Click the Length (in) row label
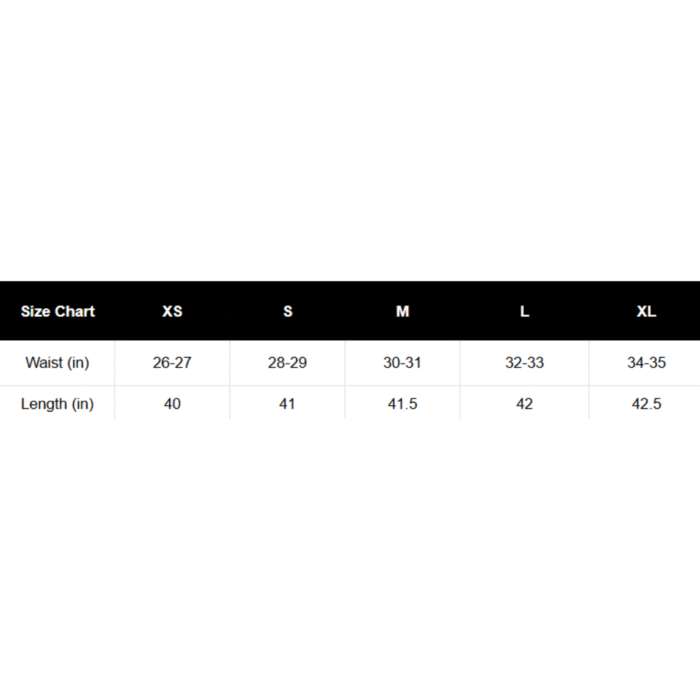Image resolution: width=700 pixels, height=700 pixels. (x=57, y=404)
